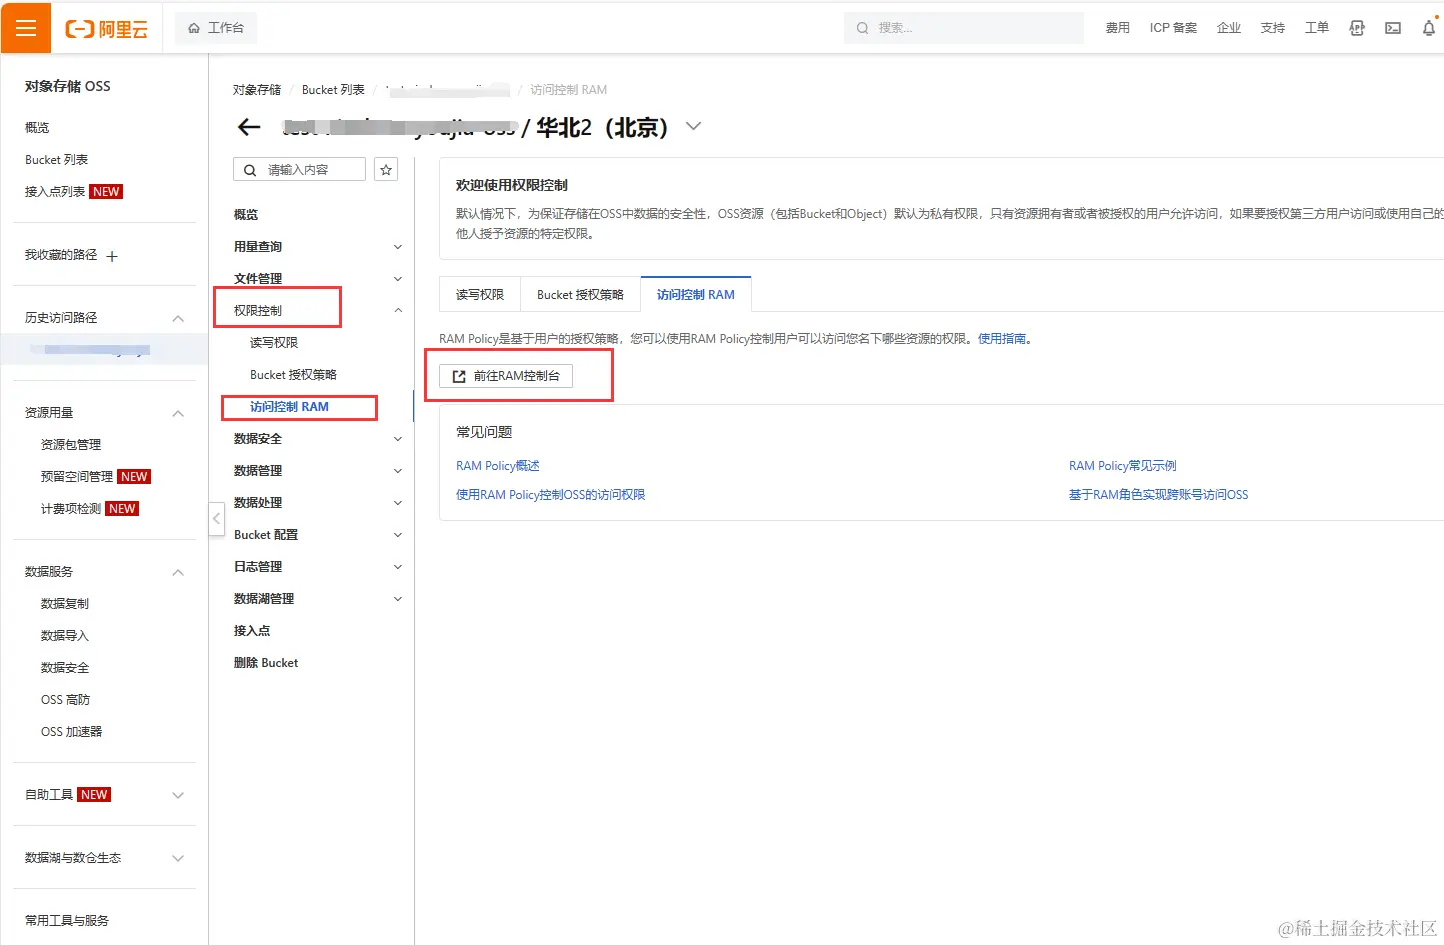
Task: Switch to the Bucket 授权策略 tab
Action: [x=580, y=295]
